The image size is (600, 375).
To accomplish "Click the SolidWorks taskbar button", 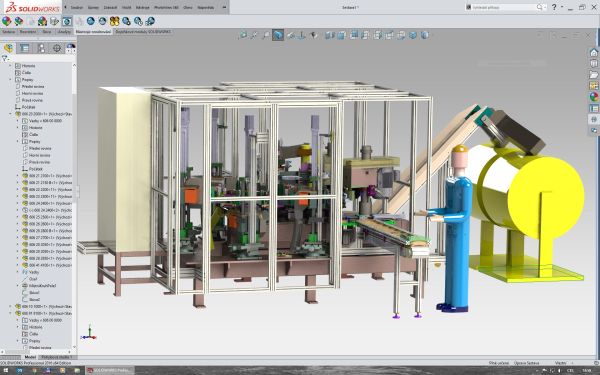I will tap(110, 370).
